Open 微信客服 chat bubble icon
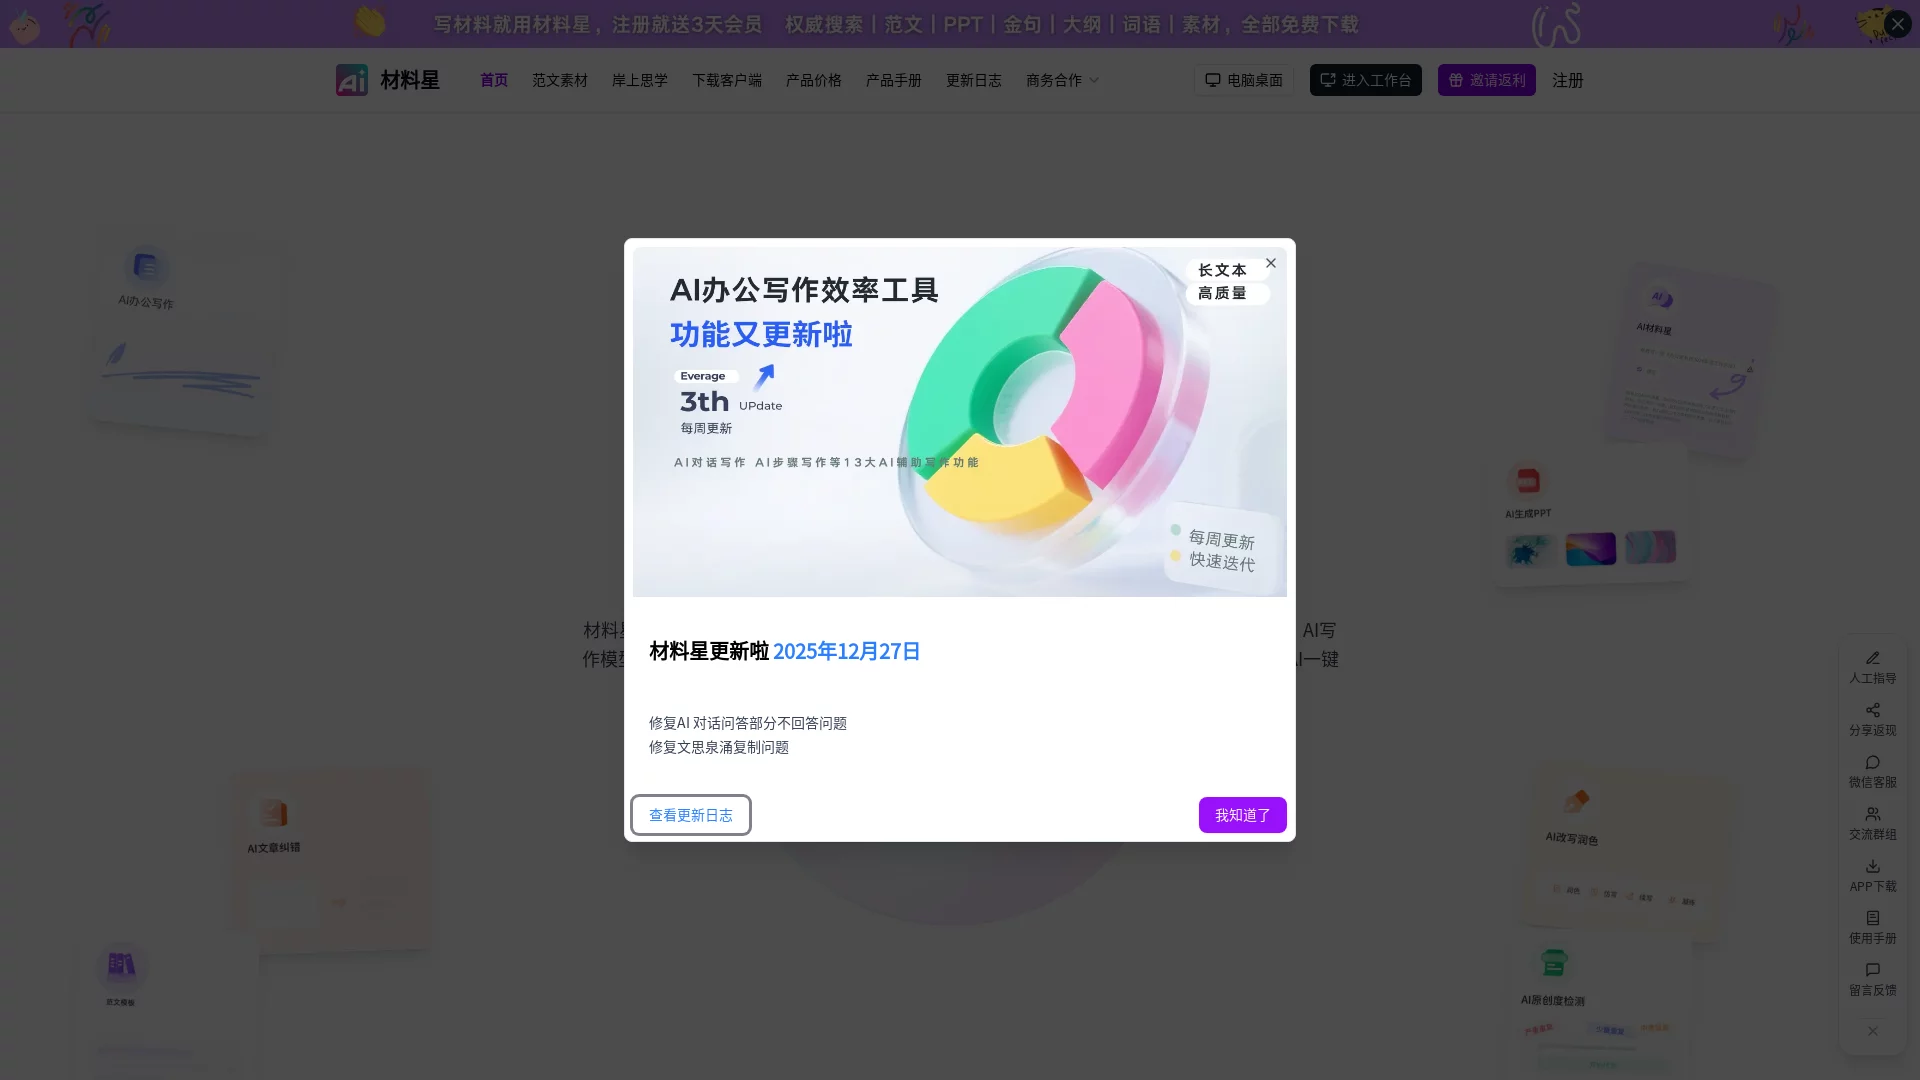The width and height of the screenshot is (1920, 1080). tap(1872, 762)
